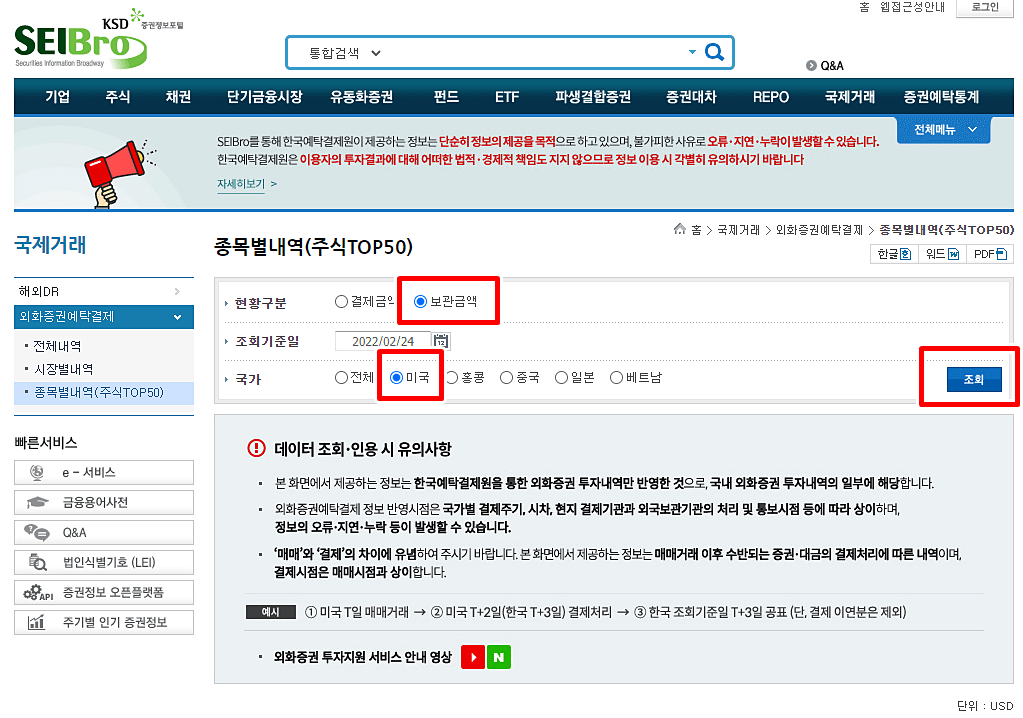Click the home icon in breadcrumb
The width and height of the screenshot is (1023, 718).
pos(680,229)
